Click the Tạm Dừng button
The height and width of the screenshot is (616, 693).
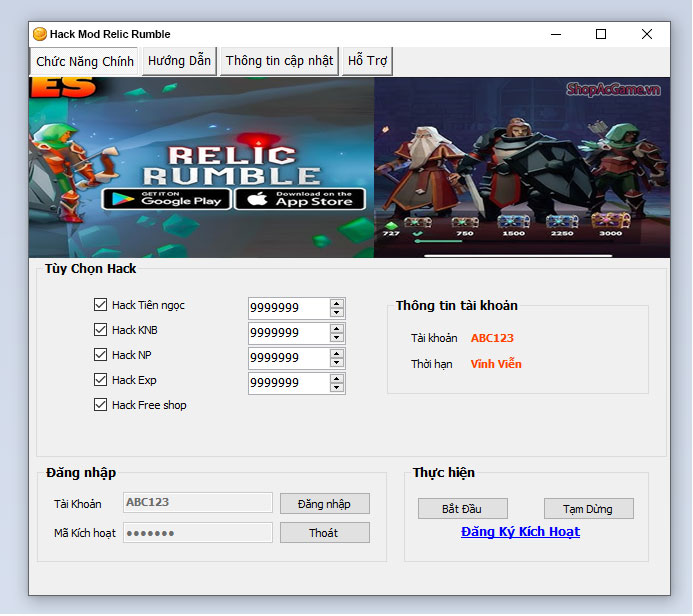tap(588, 509)
